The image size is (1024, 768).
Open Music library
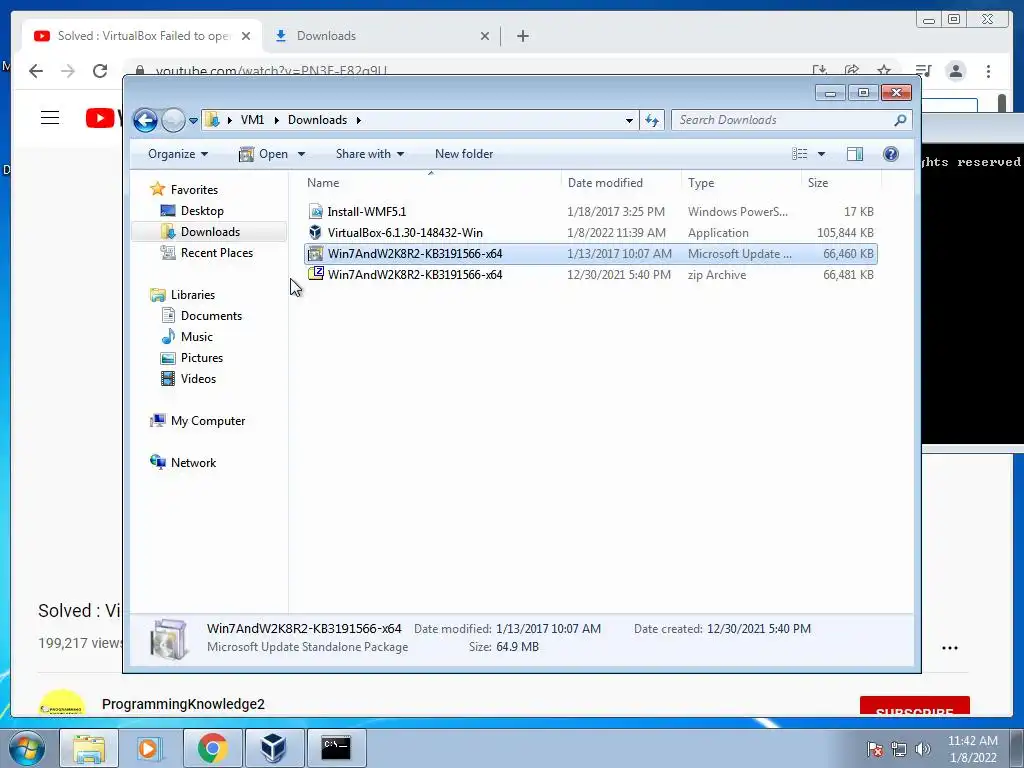point(187,337)
